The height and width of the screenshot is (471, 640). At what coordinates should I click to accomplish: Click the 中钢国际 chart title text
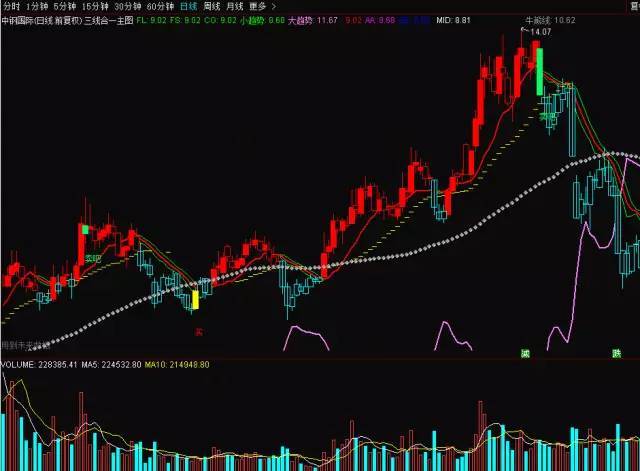click(x=67, y=20)
